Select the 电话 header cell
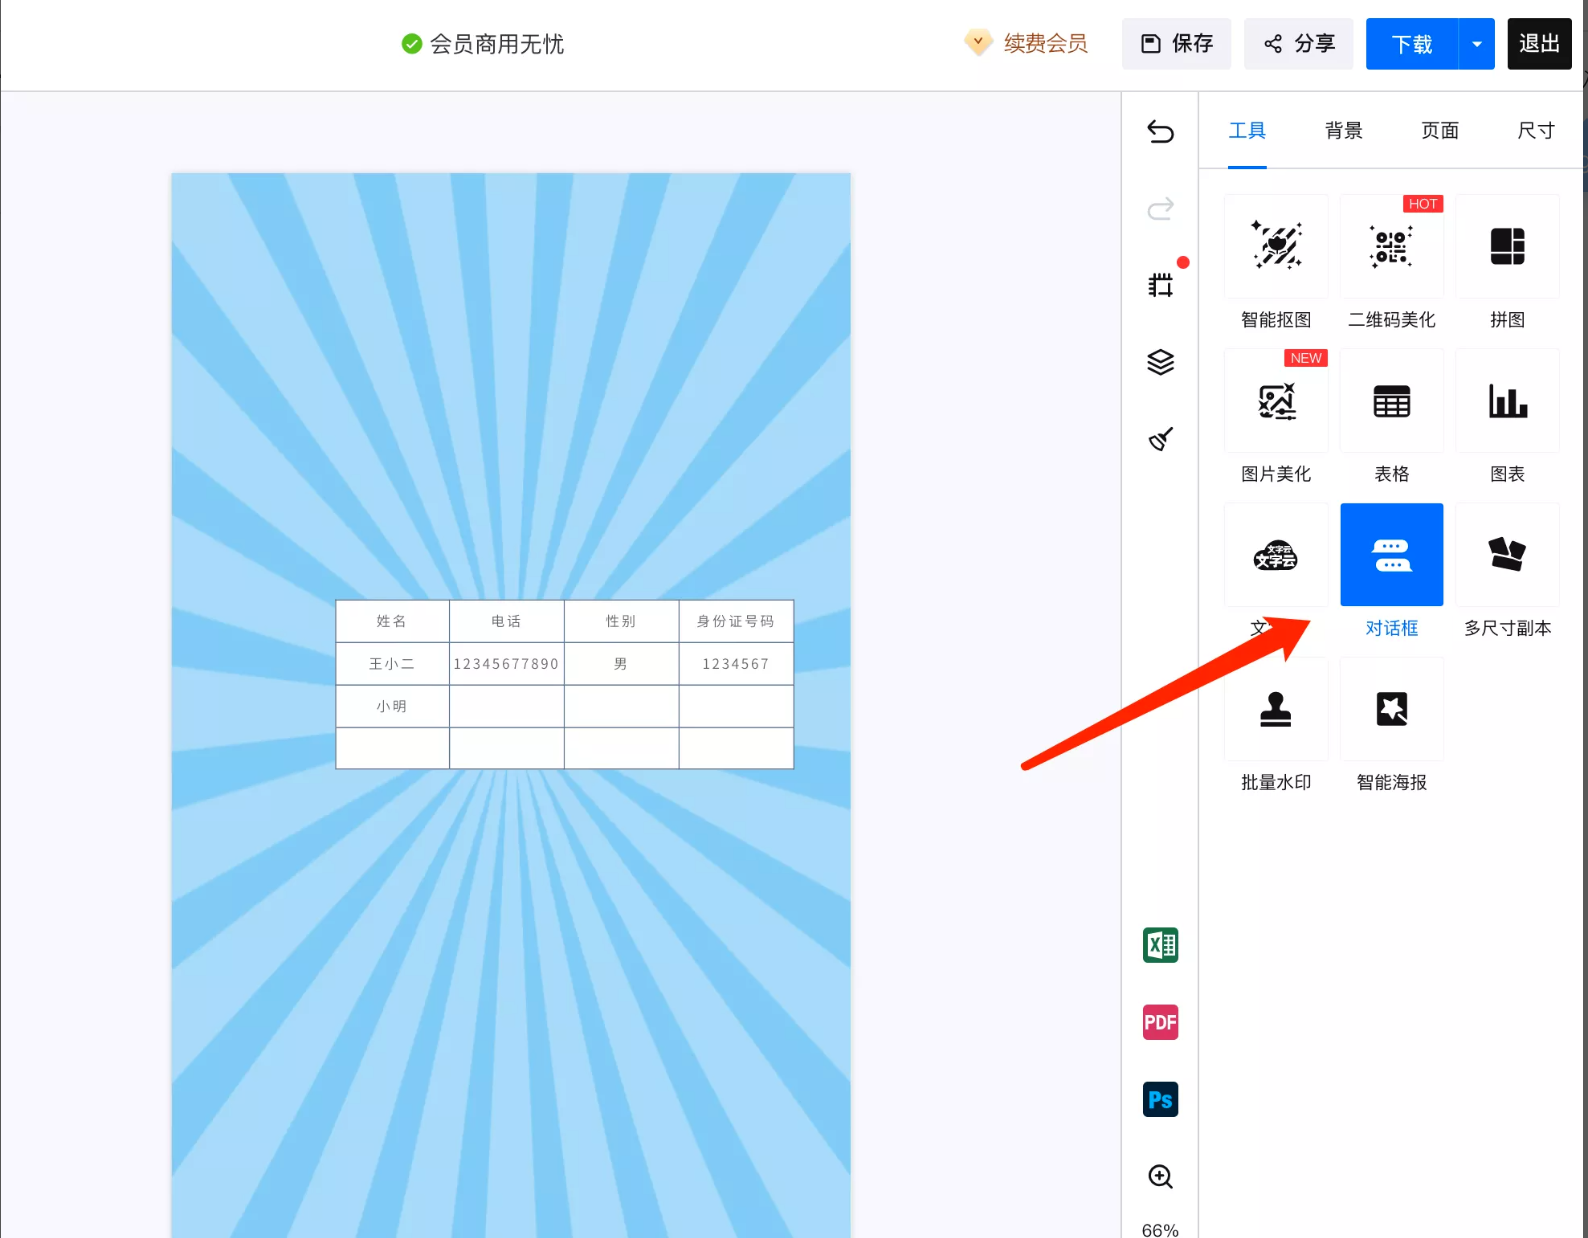Screen dimensions: 1588x1238 507,621
